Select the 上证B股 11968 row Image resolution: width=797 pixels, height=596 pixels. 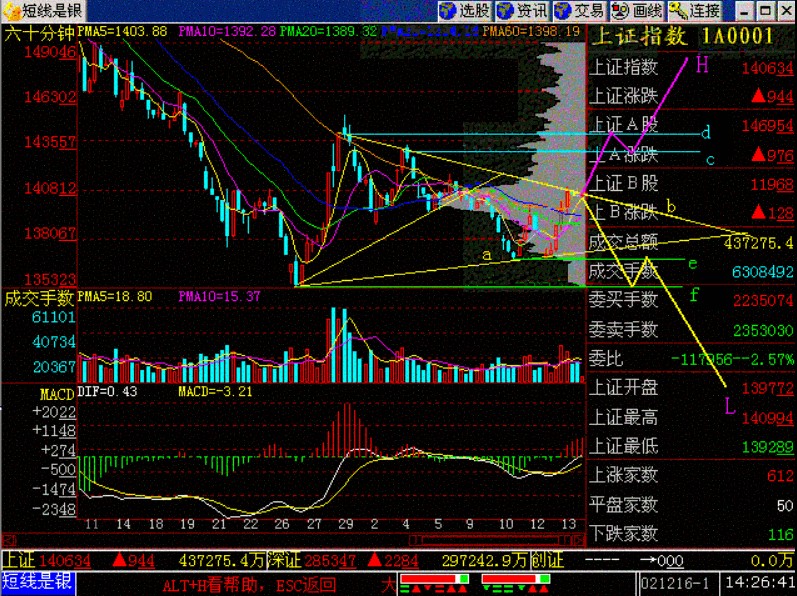point(691,183)
